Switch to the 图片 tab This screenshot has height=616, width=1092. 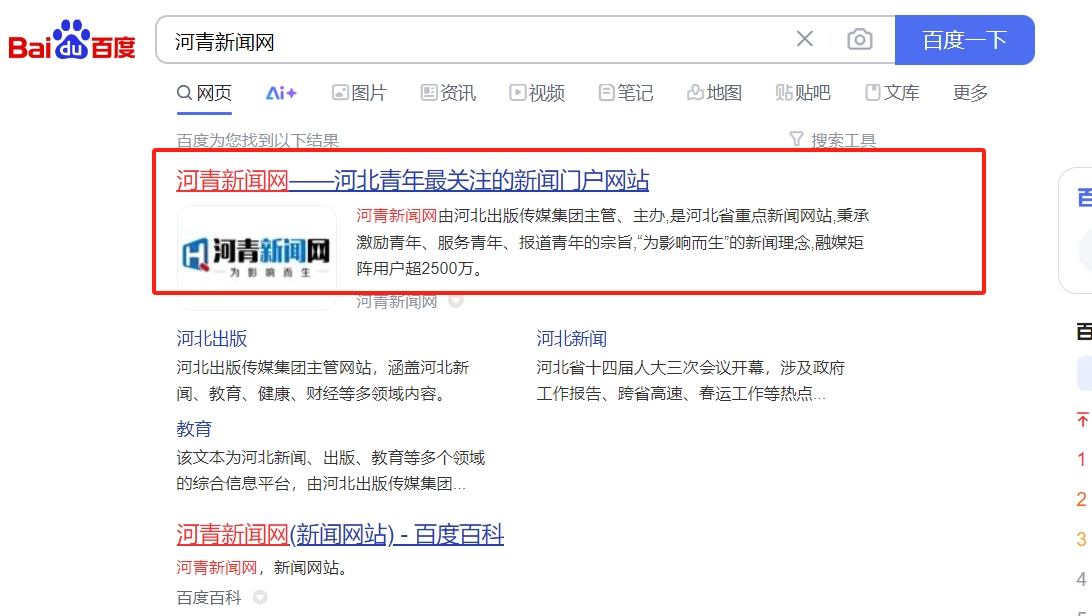click(x=359, y=93)
